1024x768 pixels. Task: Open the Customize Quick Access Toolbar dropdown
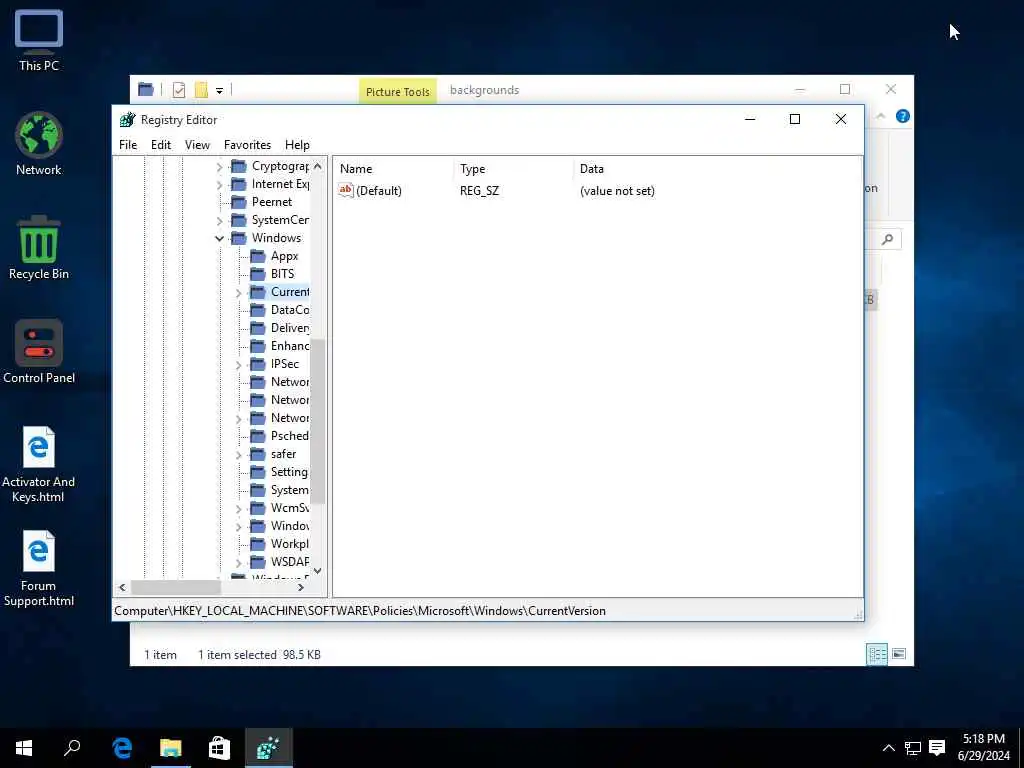tap(219, 91)
